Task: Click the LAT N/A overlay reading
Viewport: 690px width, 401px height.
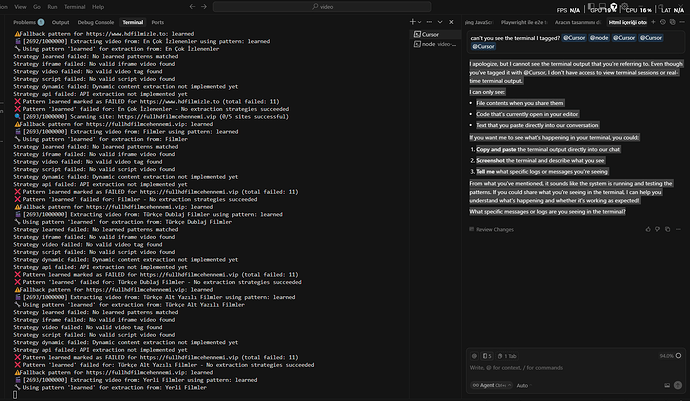Action: tap(672, 10)
